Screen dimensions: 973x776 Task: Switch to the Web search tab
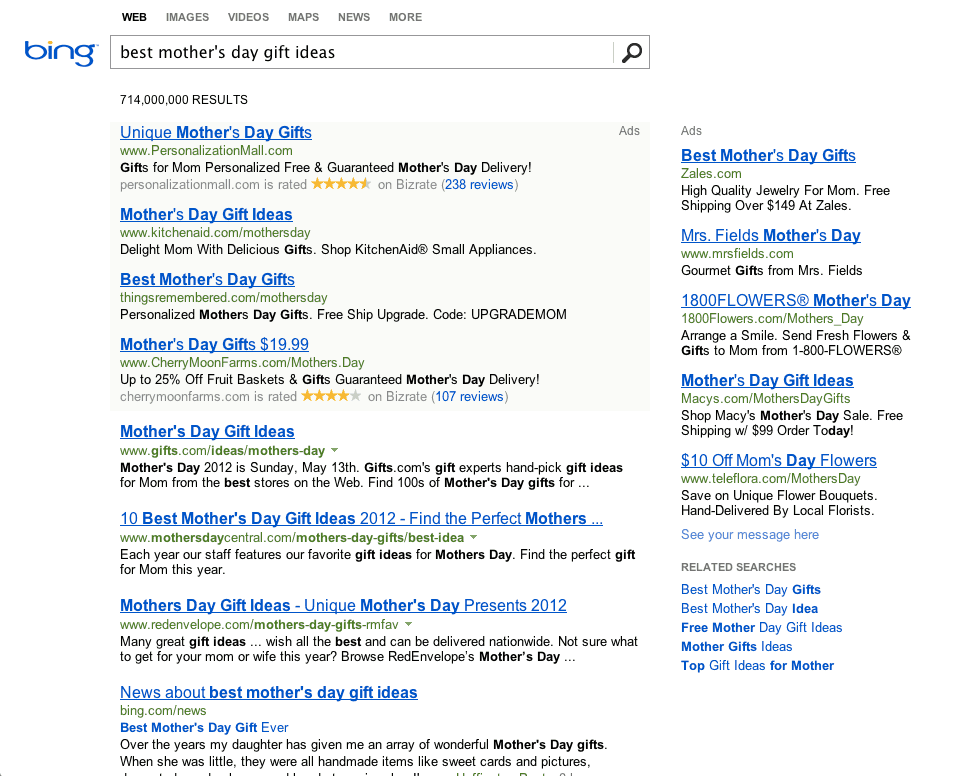pos(134,17)
